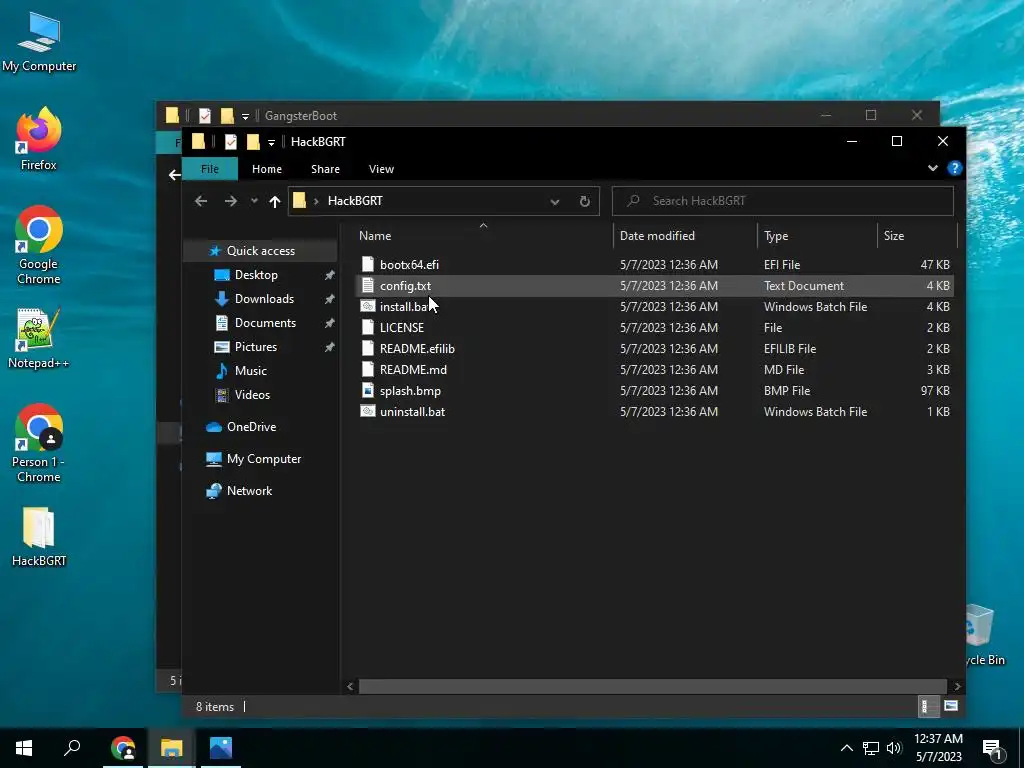Click HackBGRT breadcrumb chevron in address bar
The image size is (1024, 768).
pyautogui.click(x=316, y=201)
